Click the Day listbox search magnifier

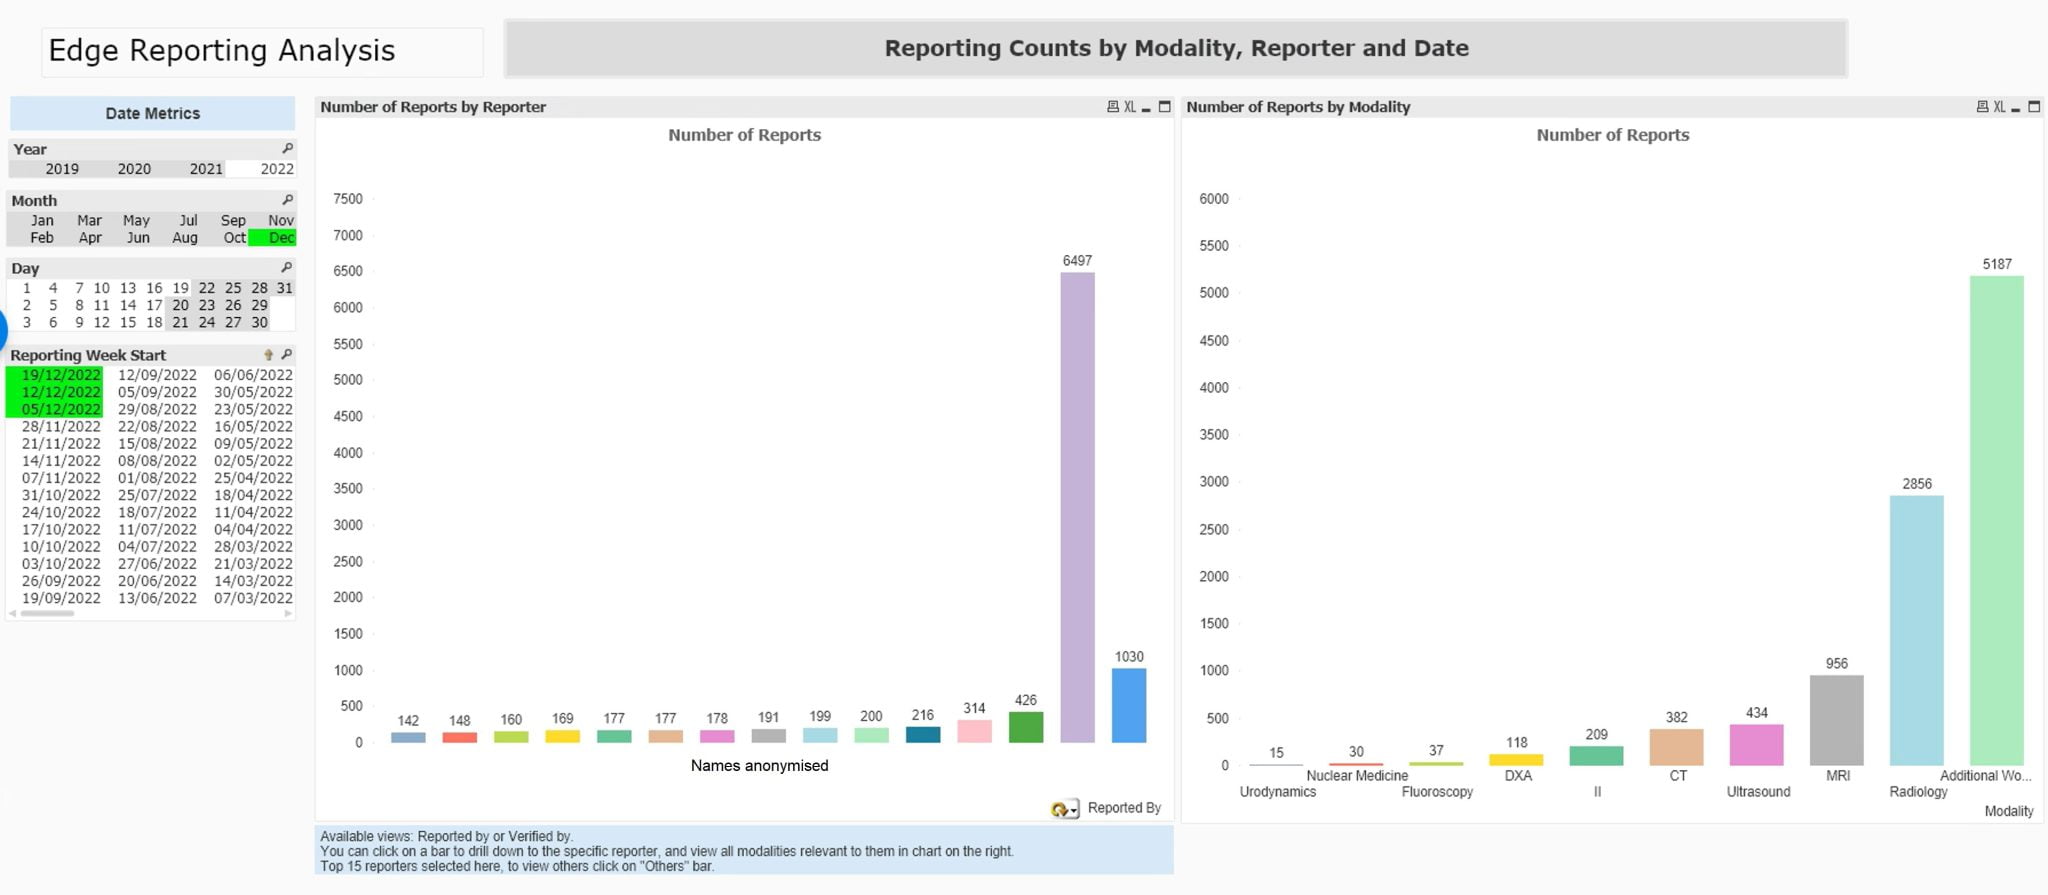point(286,268)
